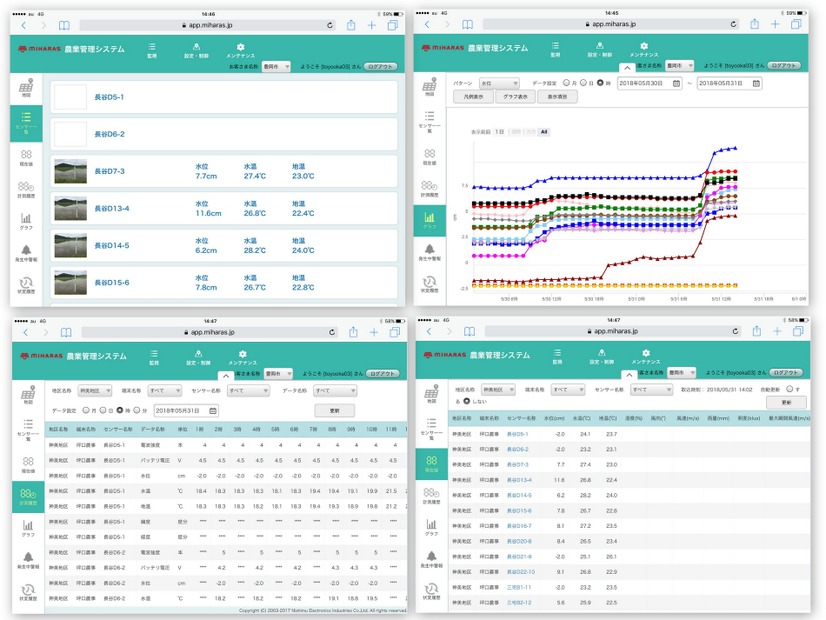Select highlighted measurement history icon in history table screen
Screen dimensions: 826x620
tap(28, 496)
